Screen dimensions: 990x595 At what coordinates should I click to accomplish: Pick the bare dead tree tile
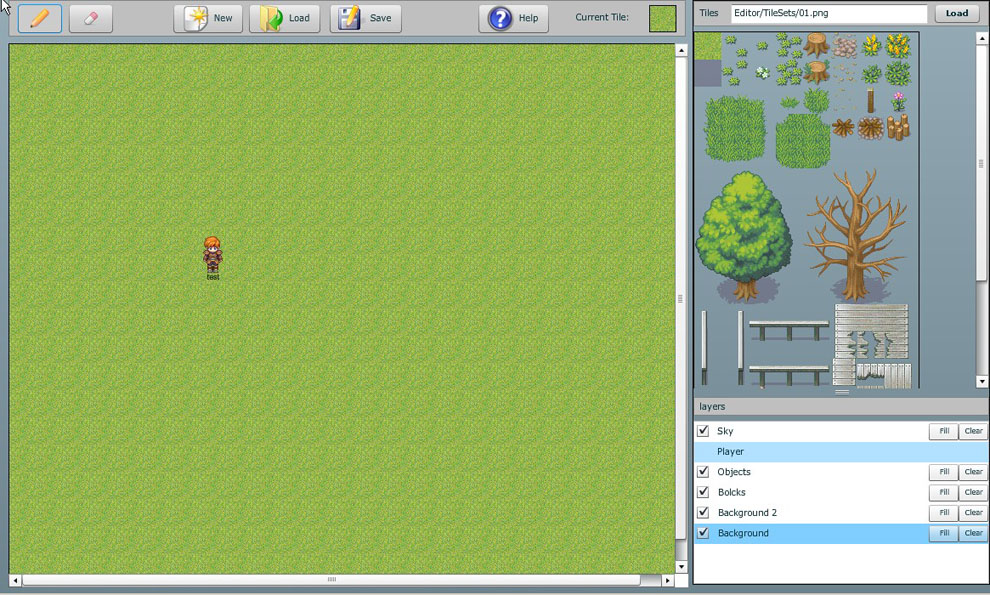coord(856,236)
